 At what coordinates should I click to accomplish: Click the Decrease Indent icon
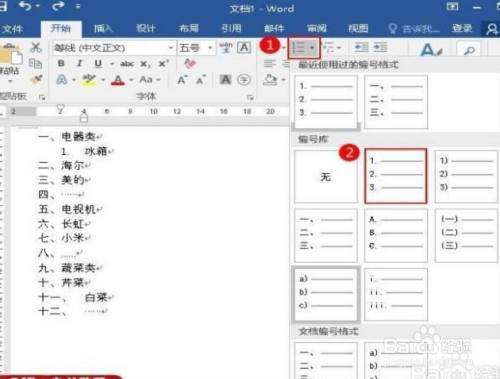tap(361, 47)
